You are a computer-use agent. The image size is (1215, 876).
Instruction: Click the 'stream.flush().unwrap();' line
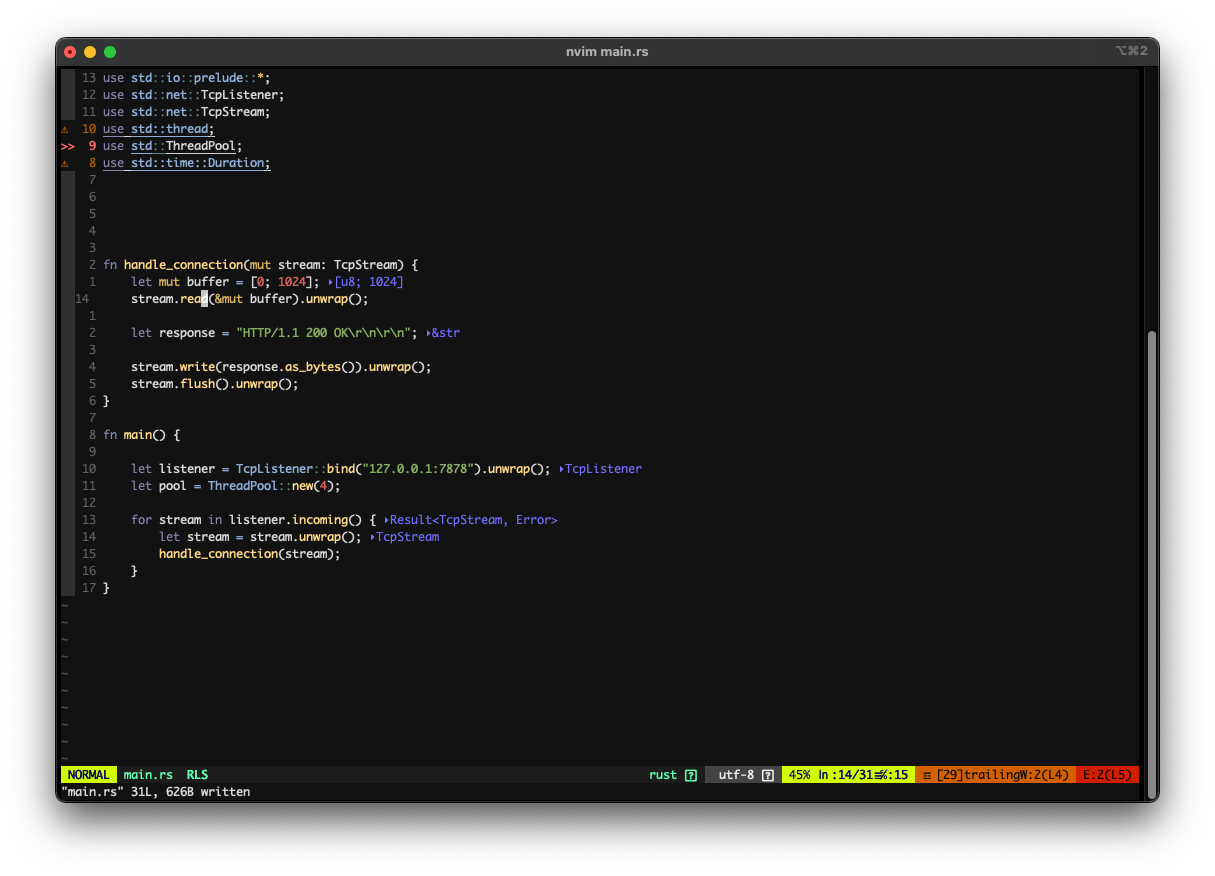pos(215,384)
